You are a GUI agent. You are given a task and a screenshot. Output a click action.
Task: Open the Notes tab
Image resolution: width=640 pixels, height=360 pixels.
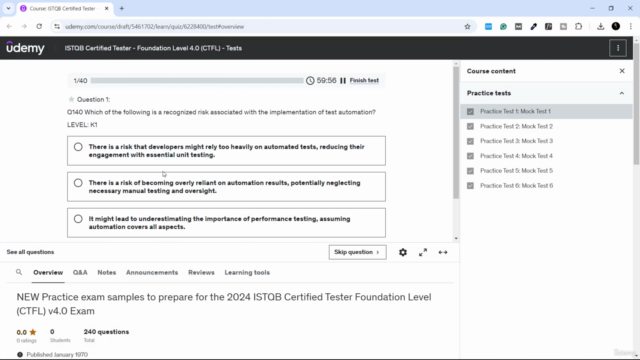coord(107,272)
